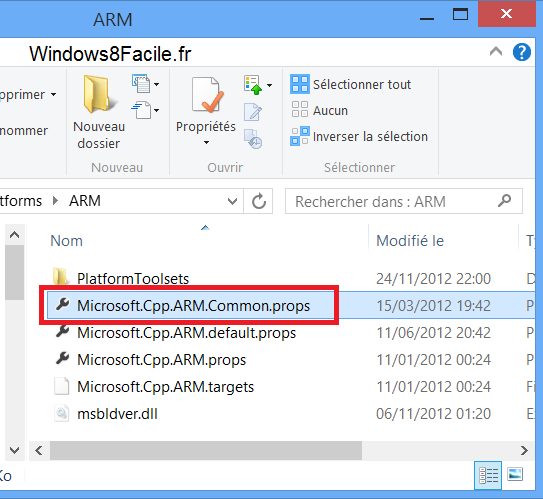543x499 pixels.
Task: Click the search magnifier icon
Action: 505,201
